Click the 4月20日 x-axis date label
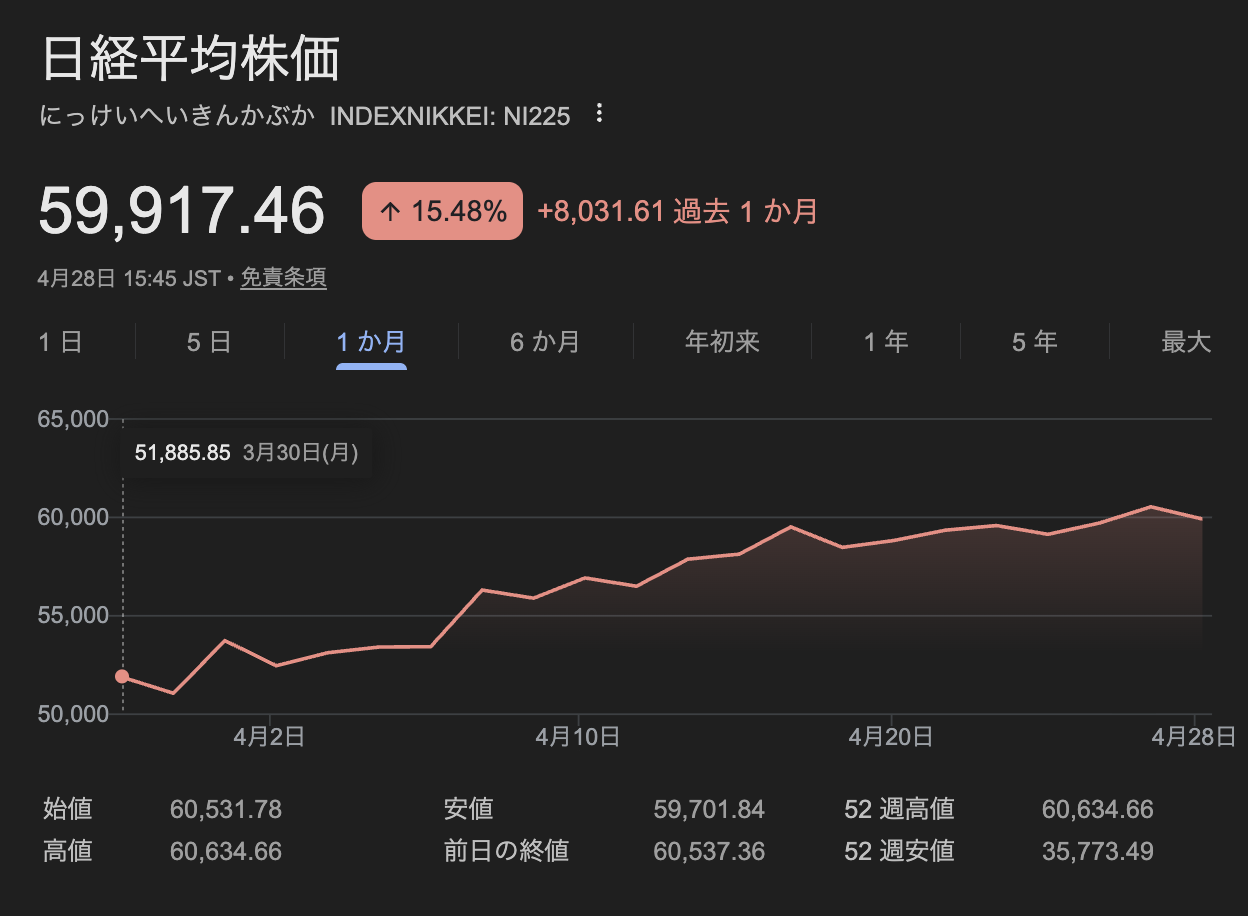The width and height of the screenshot is (1248, 916). 890,738
